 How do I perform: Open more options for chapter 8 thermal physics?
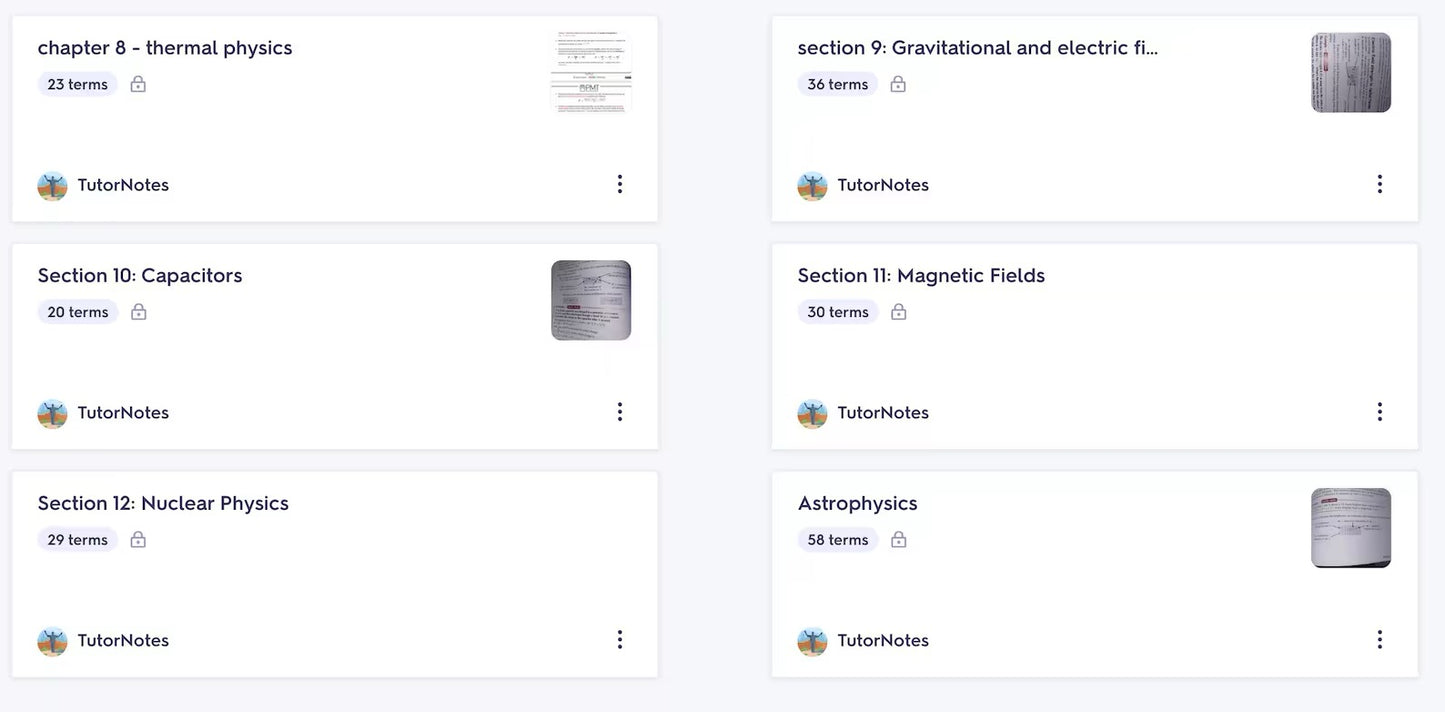[620, 184]
